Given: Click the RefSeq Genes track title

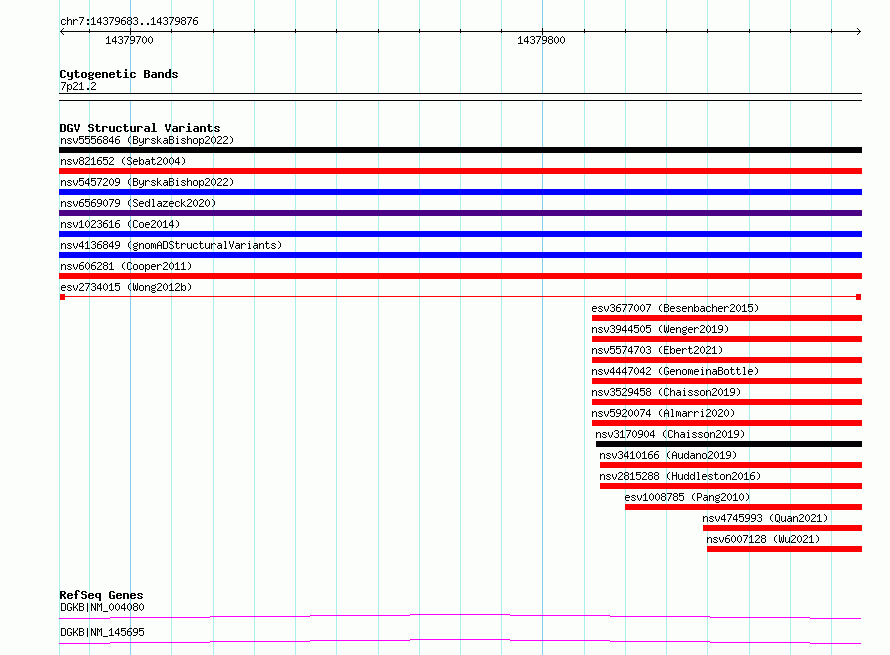Looking at the screenshot, I should [x=102, y=595].
